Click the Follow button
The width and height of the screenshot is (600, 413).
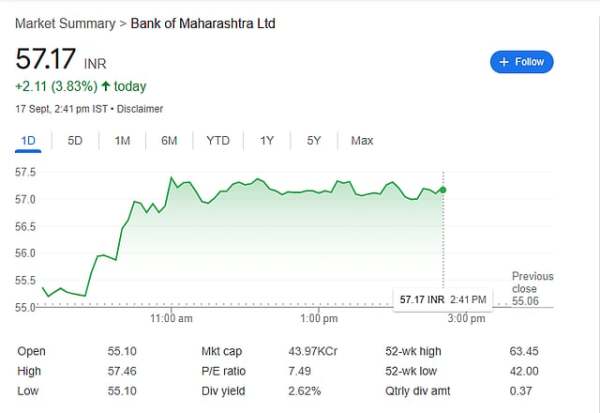click(x=521, y=62)
